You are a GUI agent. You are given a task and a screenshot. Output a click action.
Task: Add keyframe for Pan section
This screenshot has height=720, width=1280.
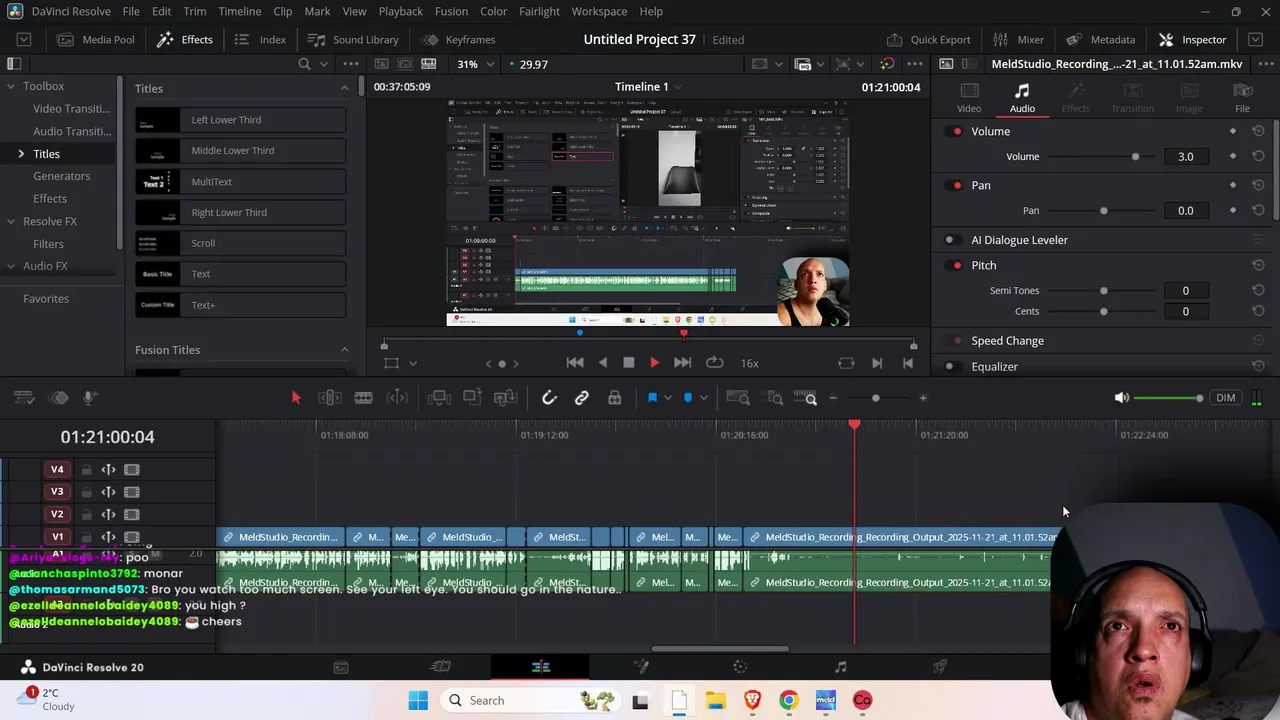tap(1232, 185)
